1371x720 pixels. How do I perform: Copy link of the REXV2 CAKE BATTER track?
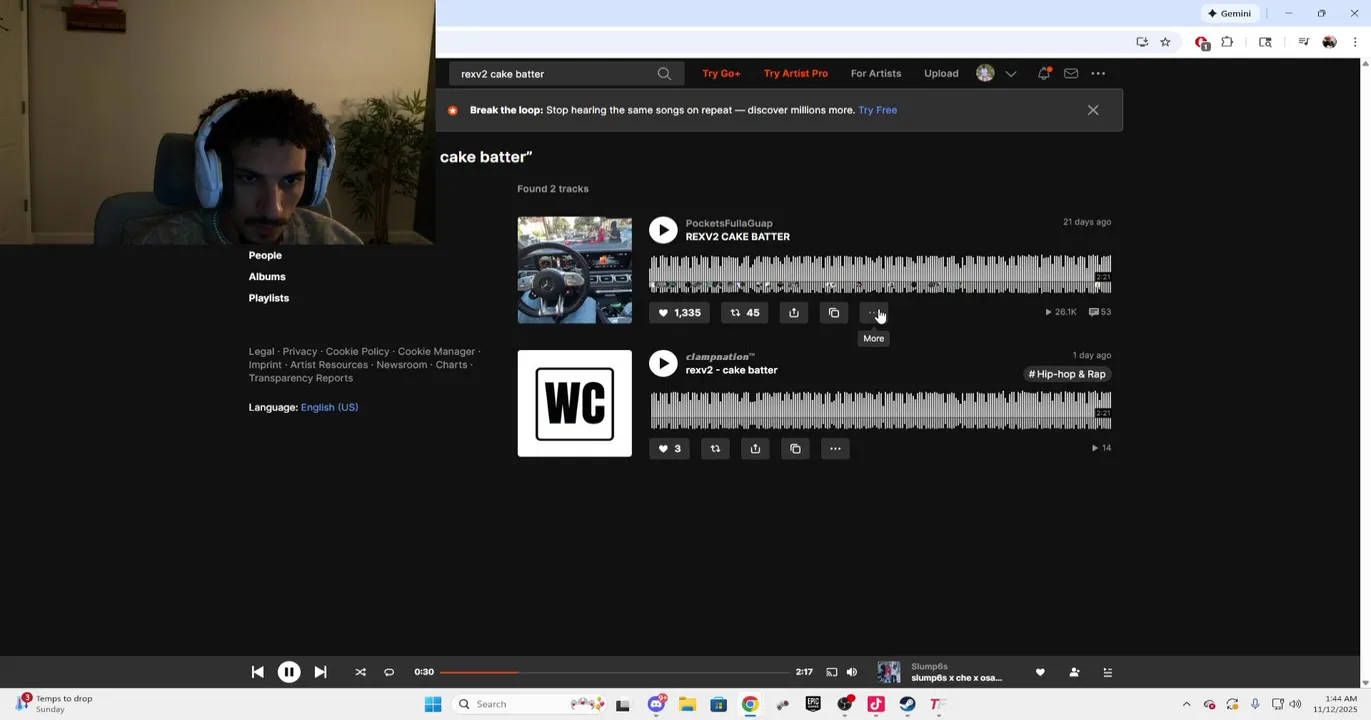click(x=834, y=313)
